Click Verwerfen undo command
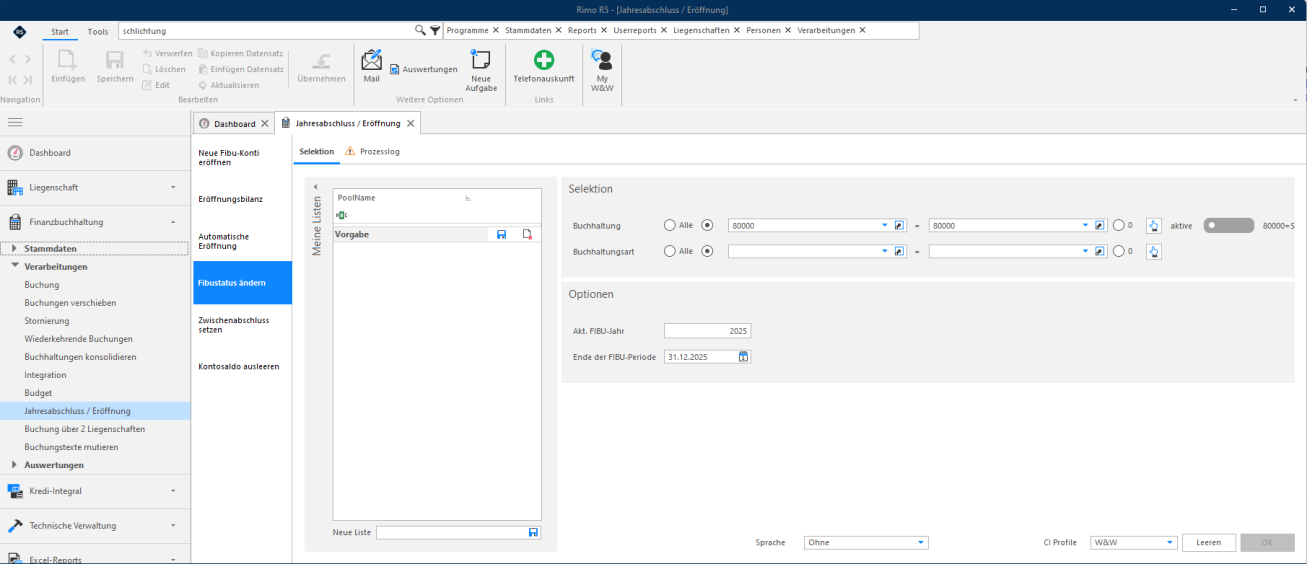 tap(167, 53)
